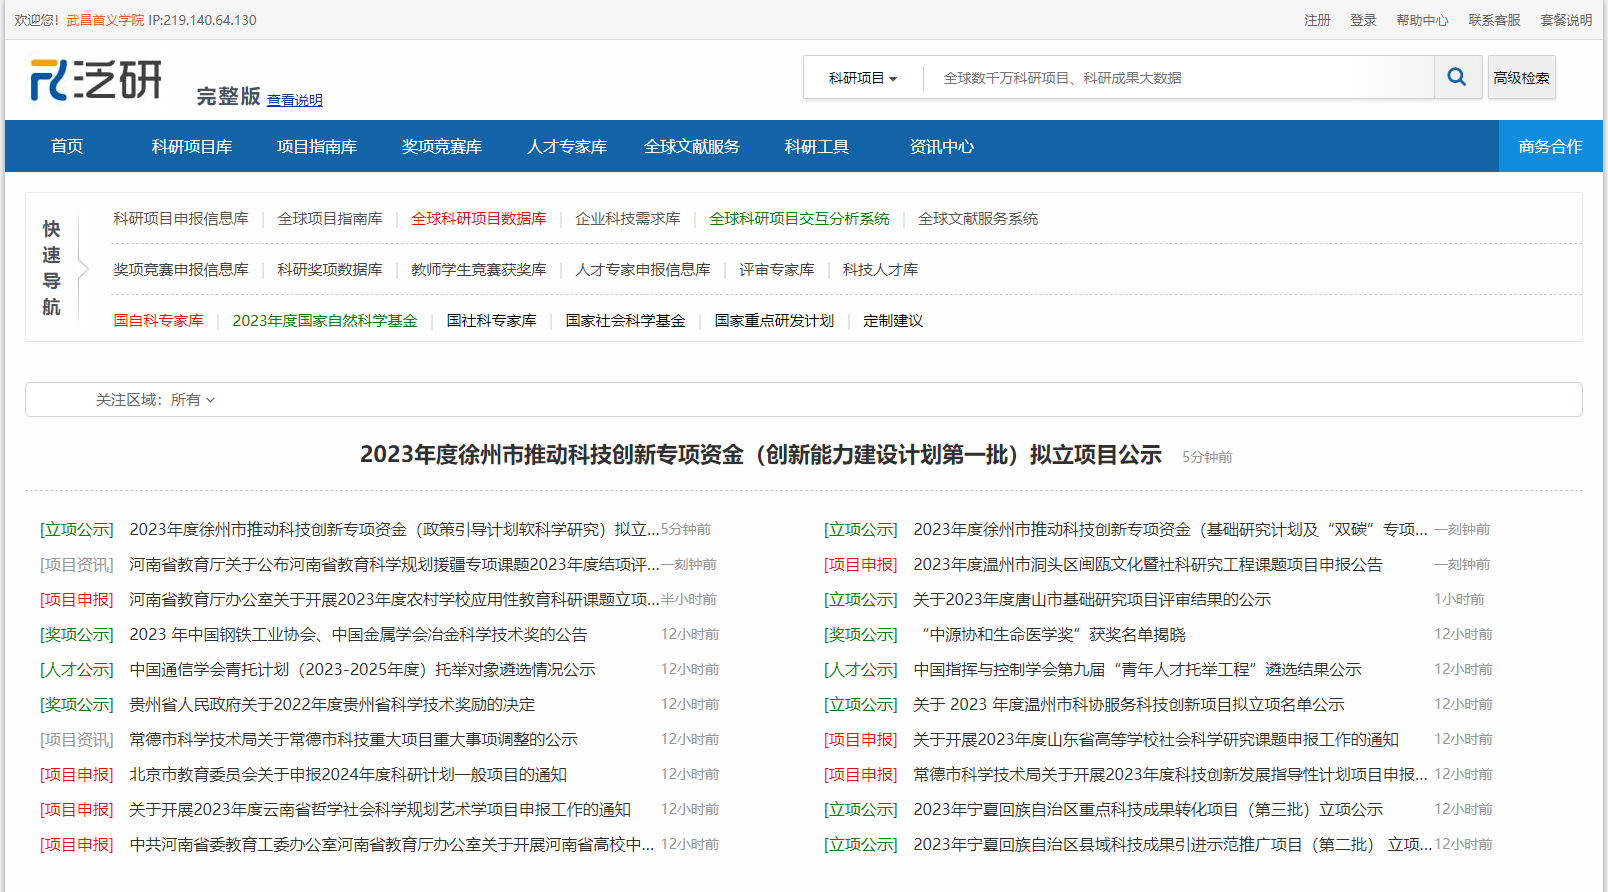Go to 全球文献服务 menu item
The image size is (1608, 892).
(692, 147)
